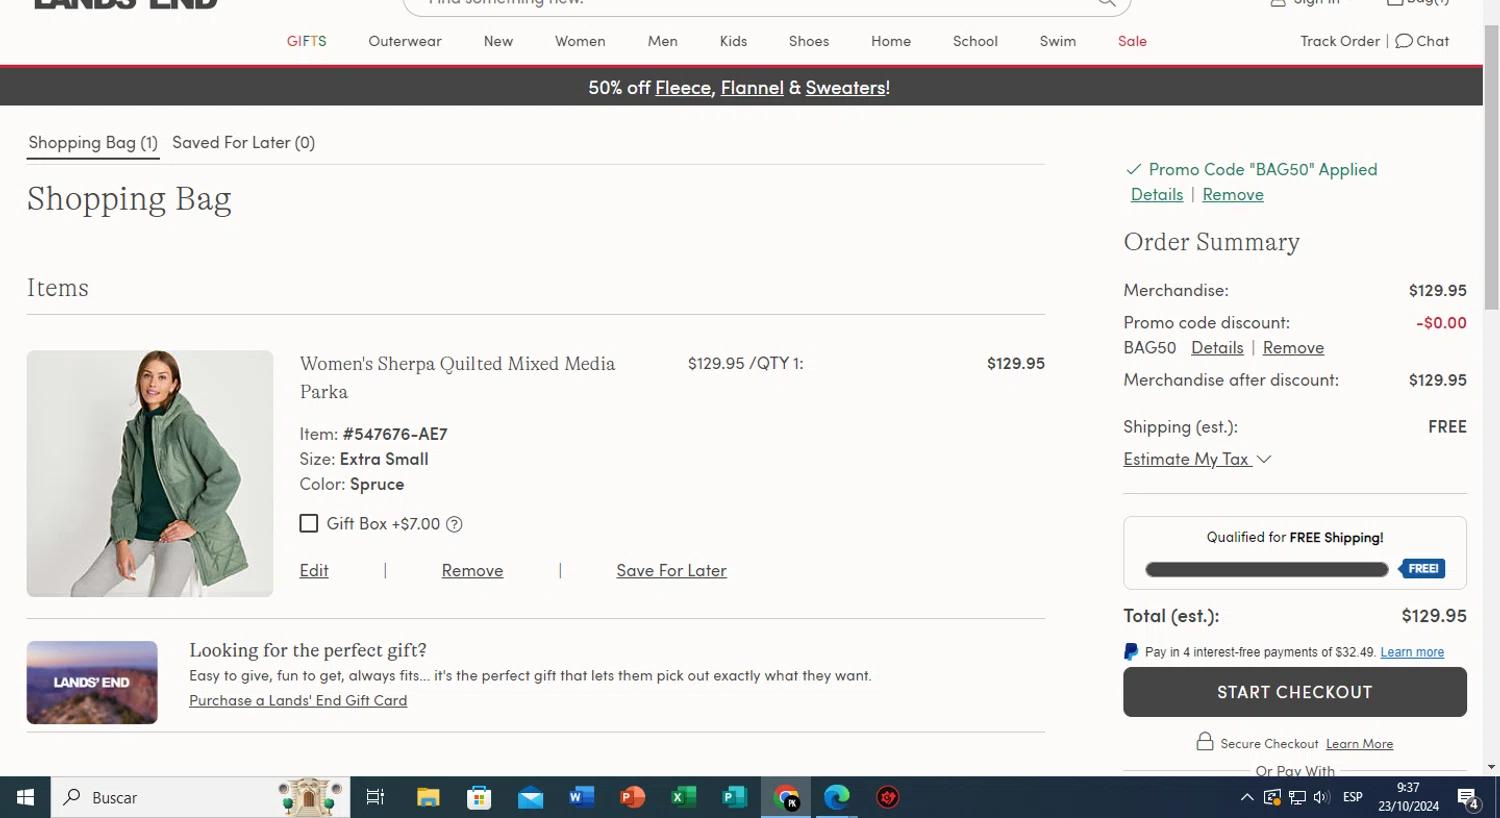
Task: Open the Sale menu
Action: tap(1132, 41)
